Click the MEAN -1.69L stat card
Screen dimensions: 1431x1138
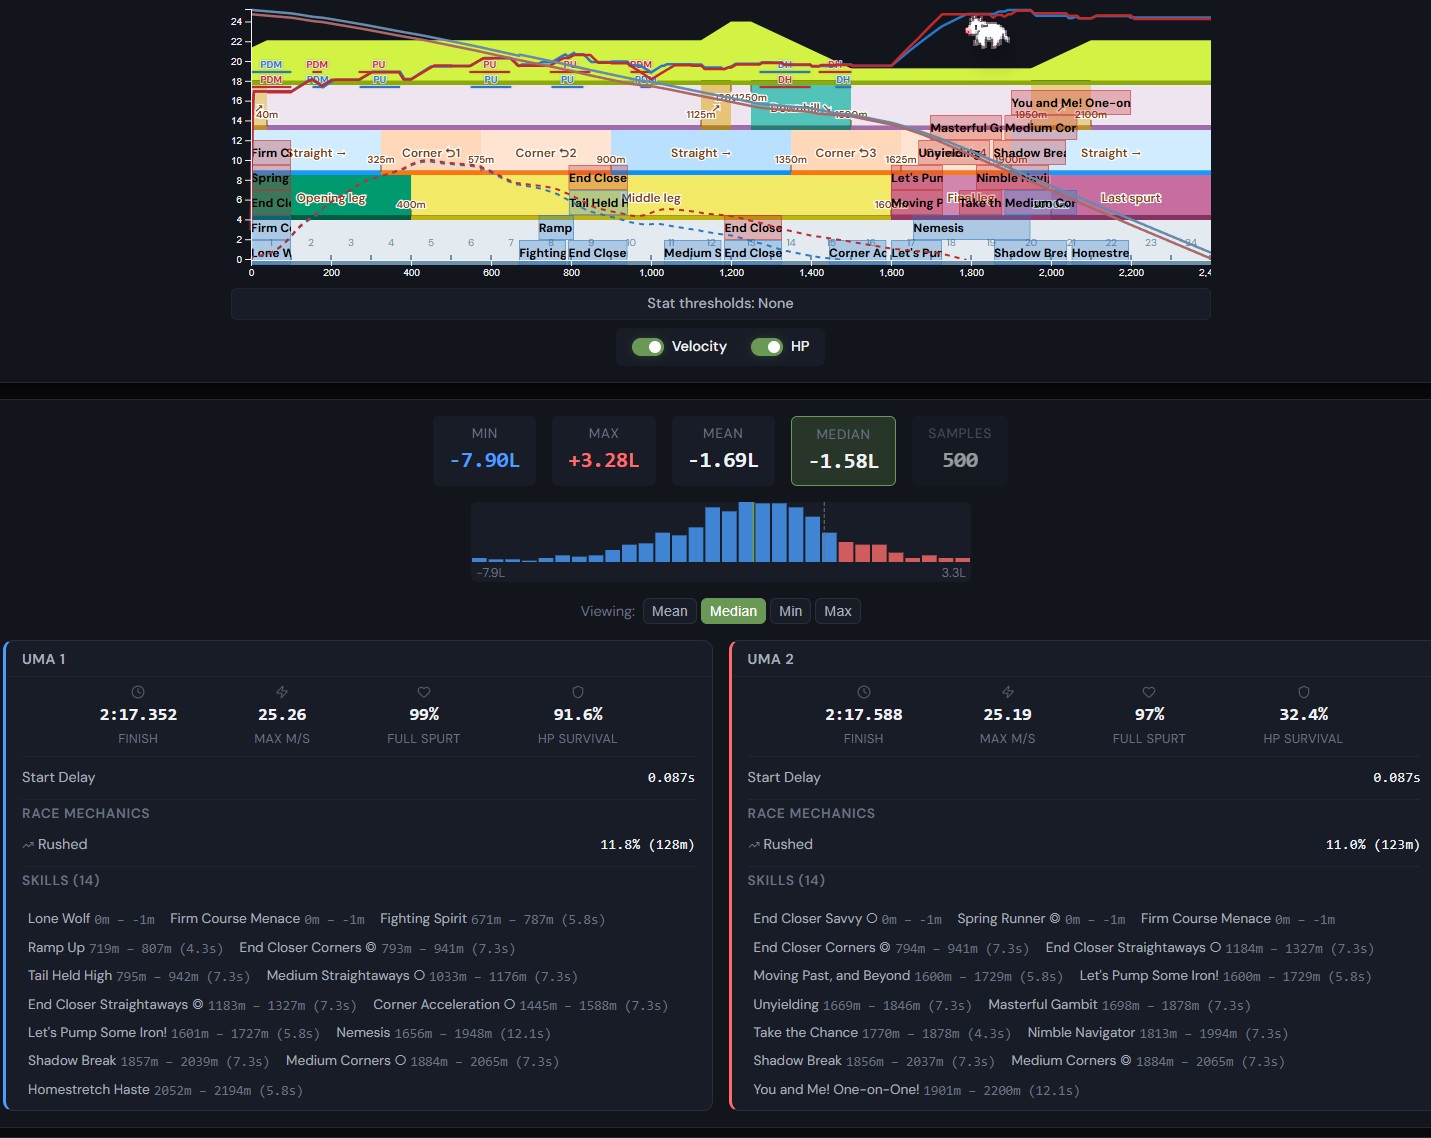[723, 451]
